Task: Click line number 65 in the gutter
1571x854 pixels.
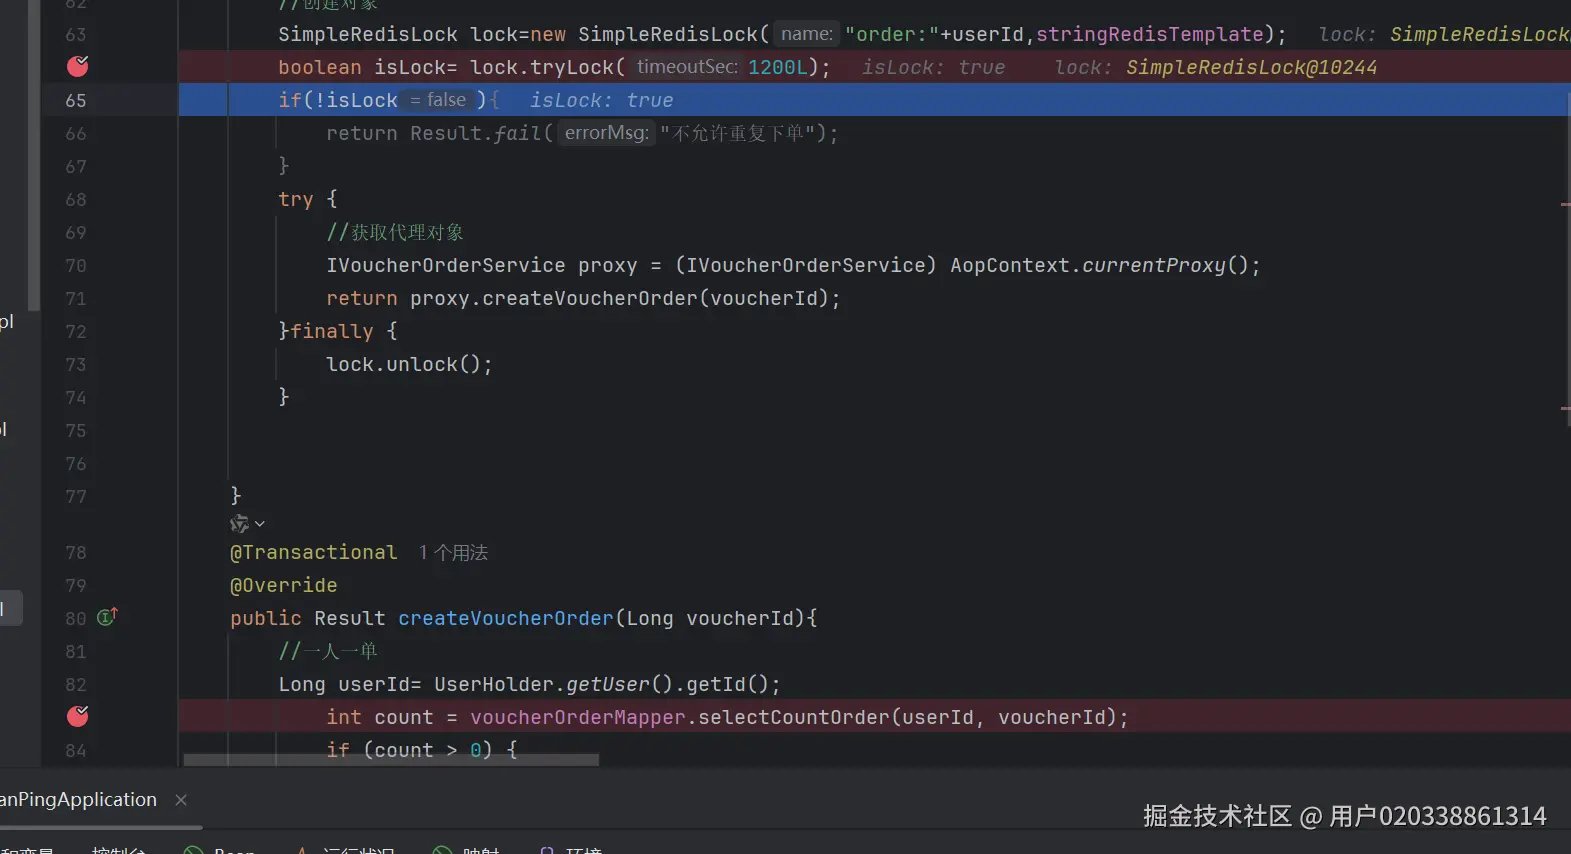Action: click(x=76, y=100)
